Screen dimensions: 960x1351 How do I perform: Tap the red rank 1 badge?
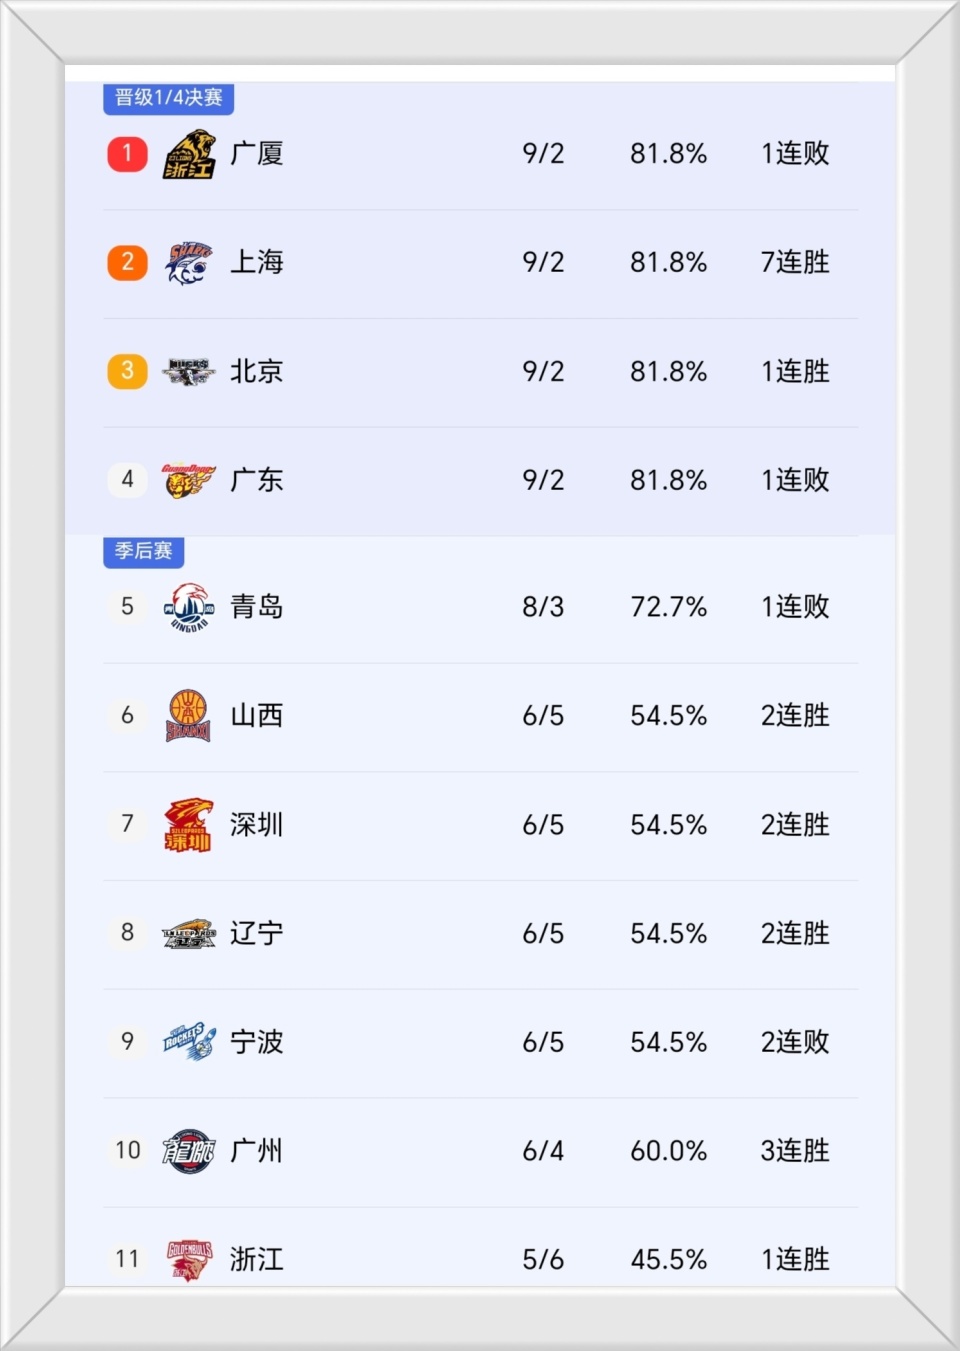tap(127, 154)
